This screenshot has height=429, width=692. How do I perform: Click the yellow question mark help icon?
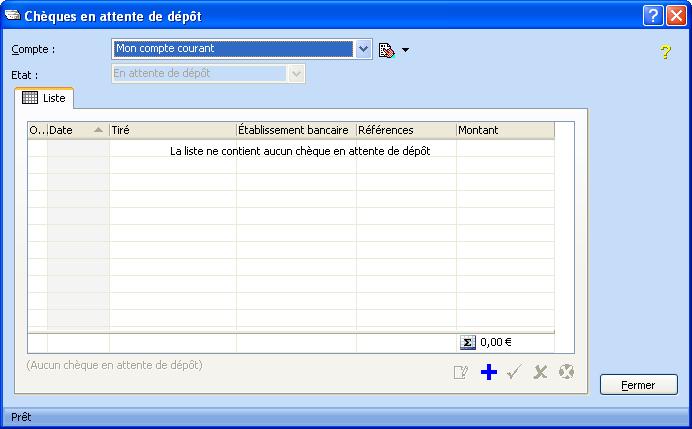pos(665,52)
